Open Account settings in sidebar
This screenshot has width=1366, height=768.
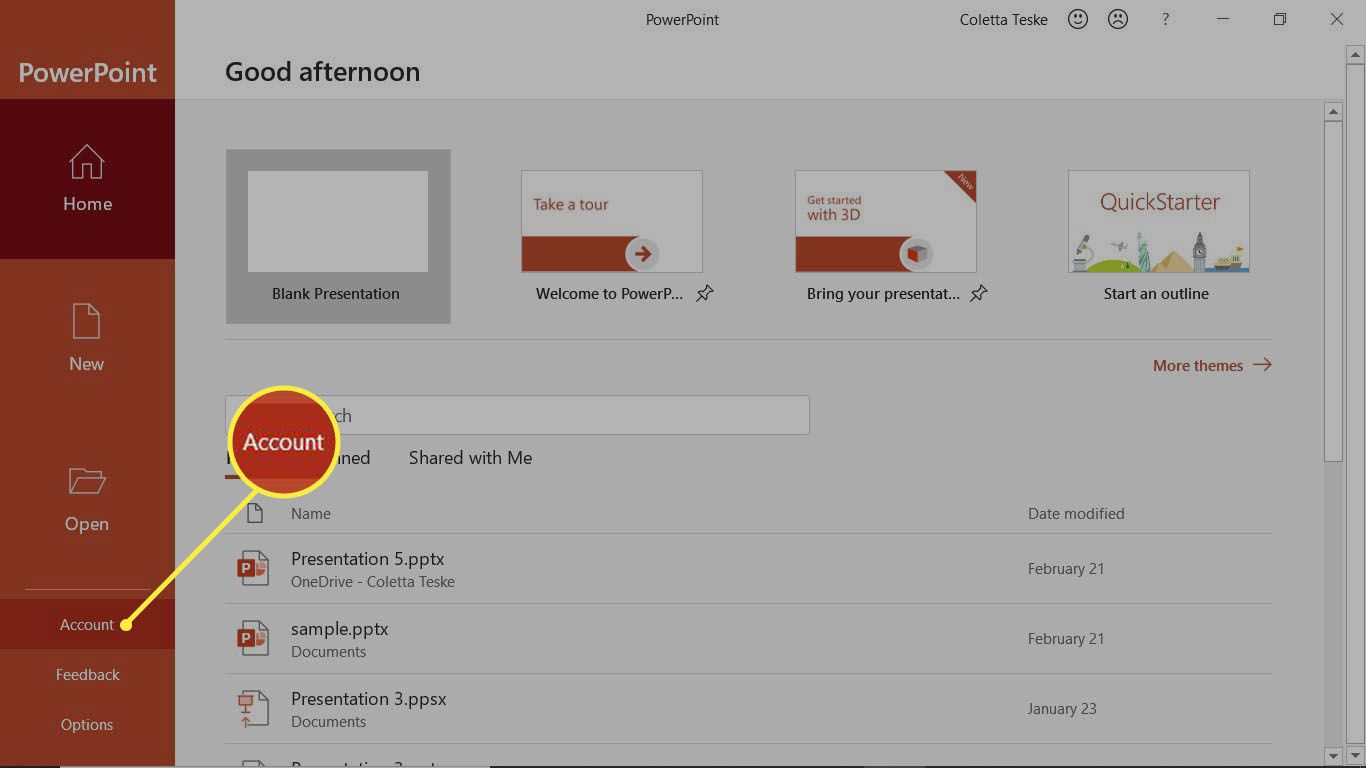[87, 624]
